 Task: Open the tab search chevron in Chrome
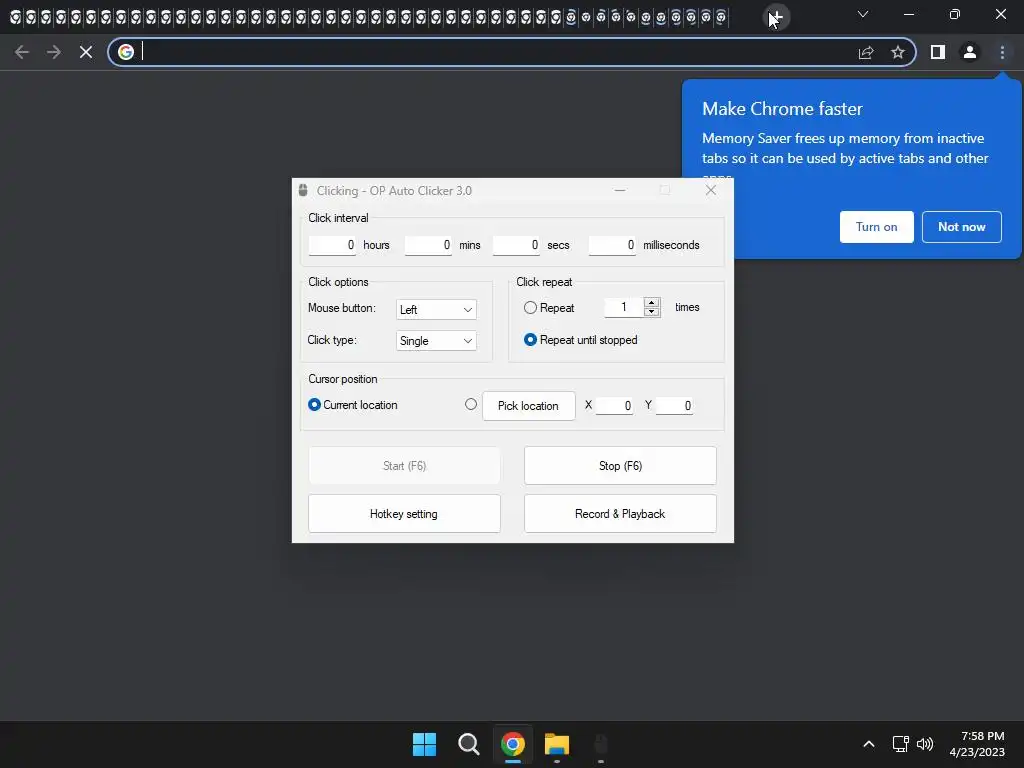tap(863, 14)
